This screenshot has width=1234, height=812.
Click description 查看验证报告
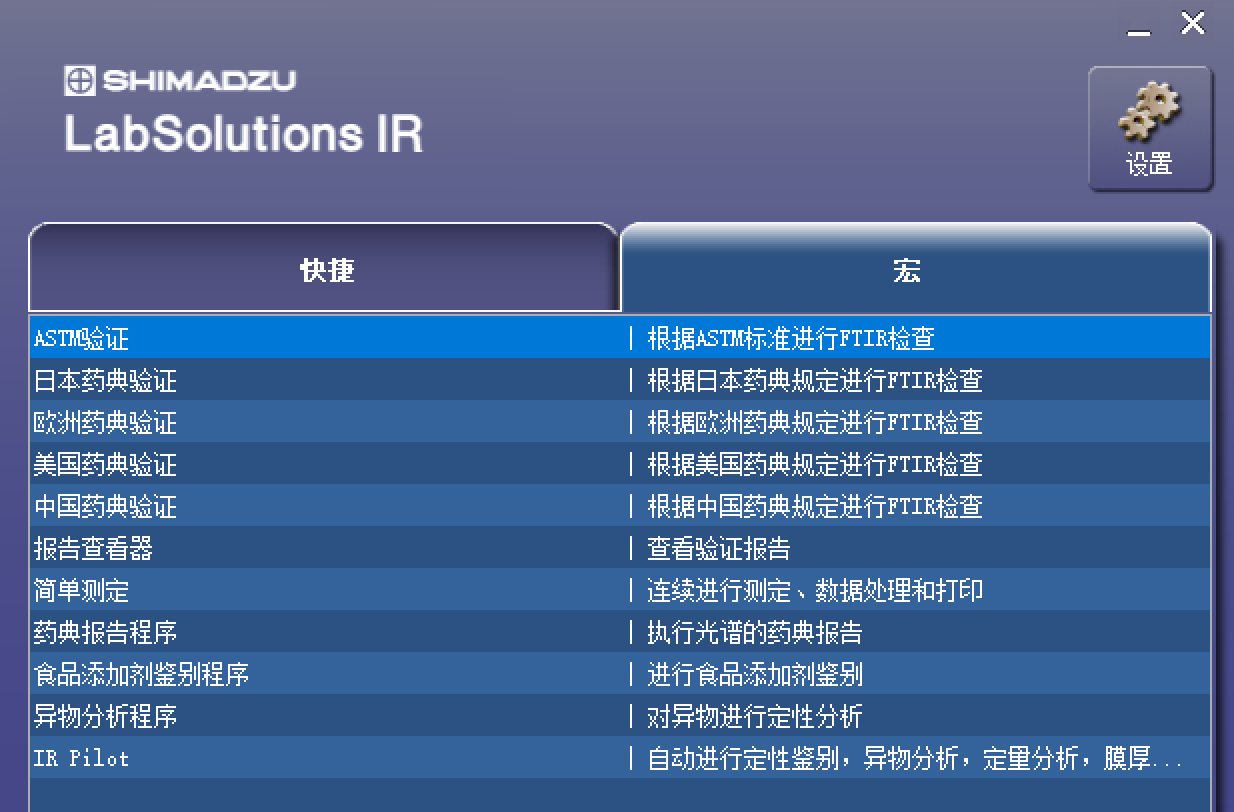[x=719, y=549]
